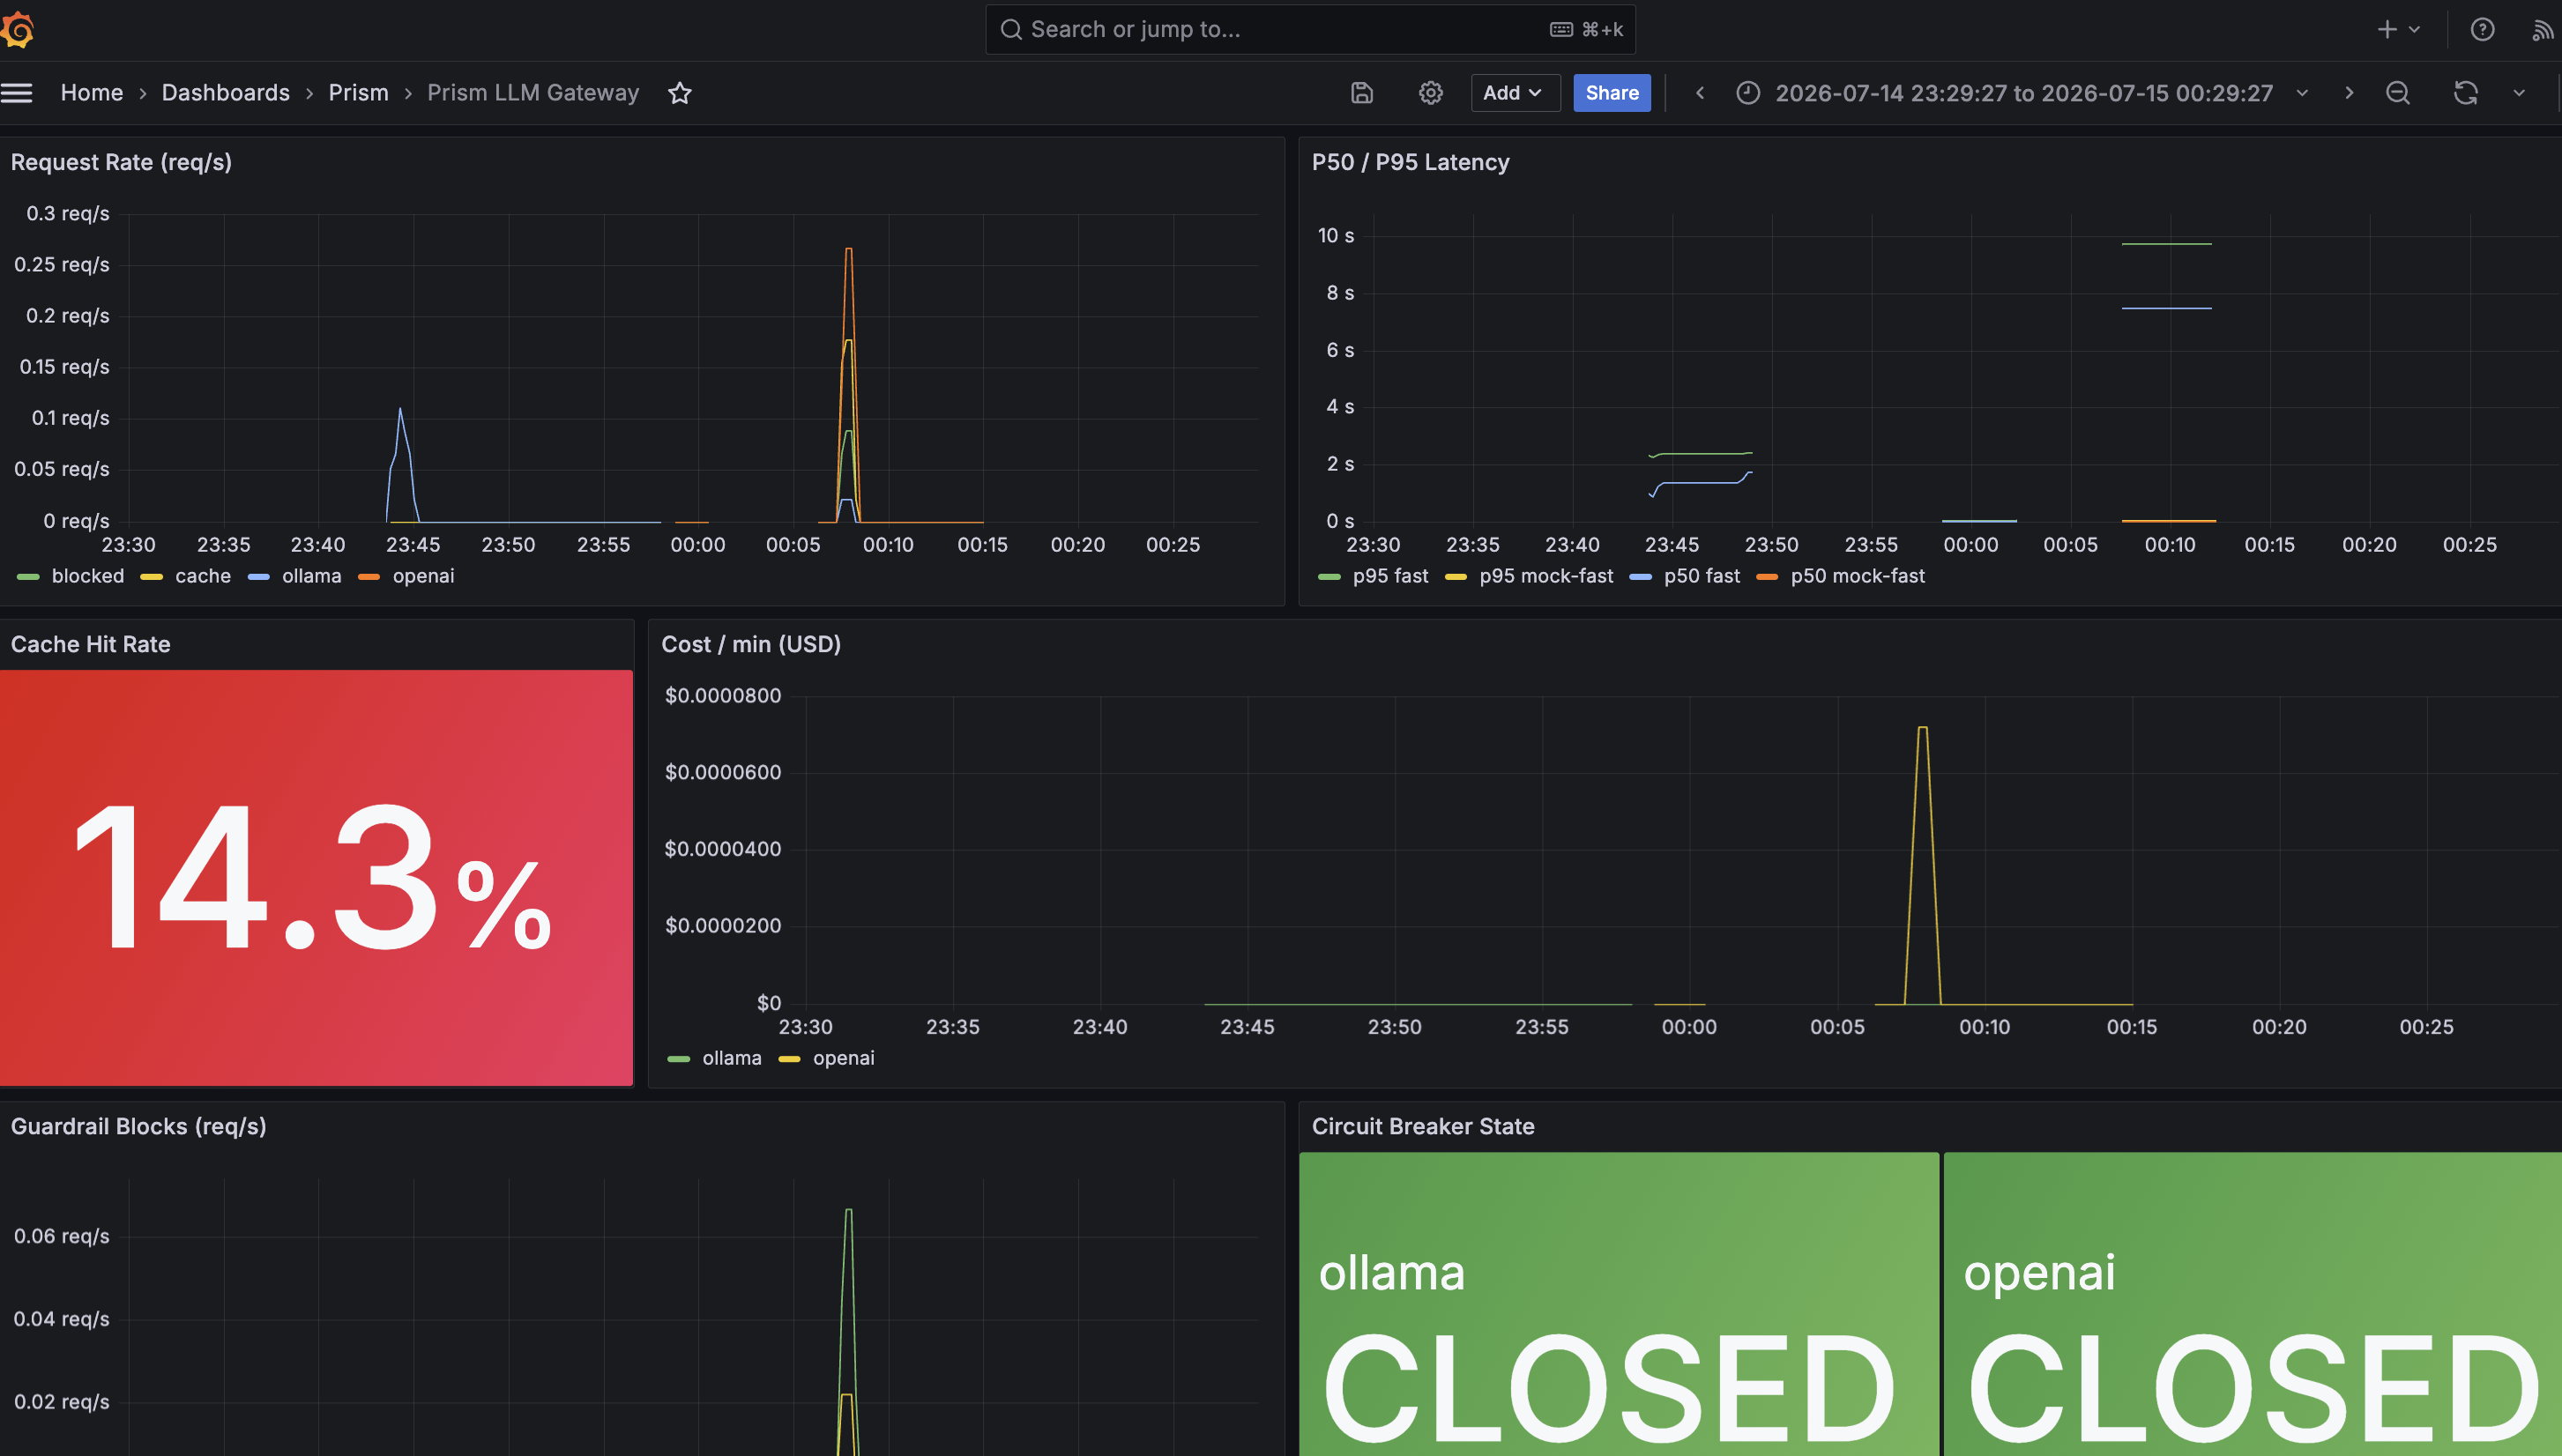2562x1456 pixels.
Task: Focus the Search or jump to field
Action: tap(1310, 30)
